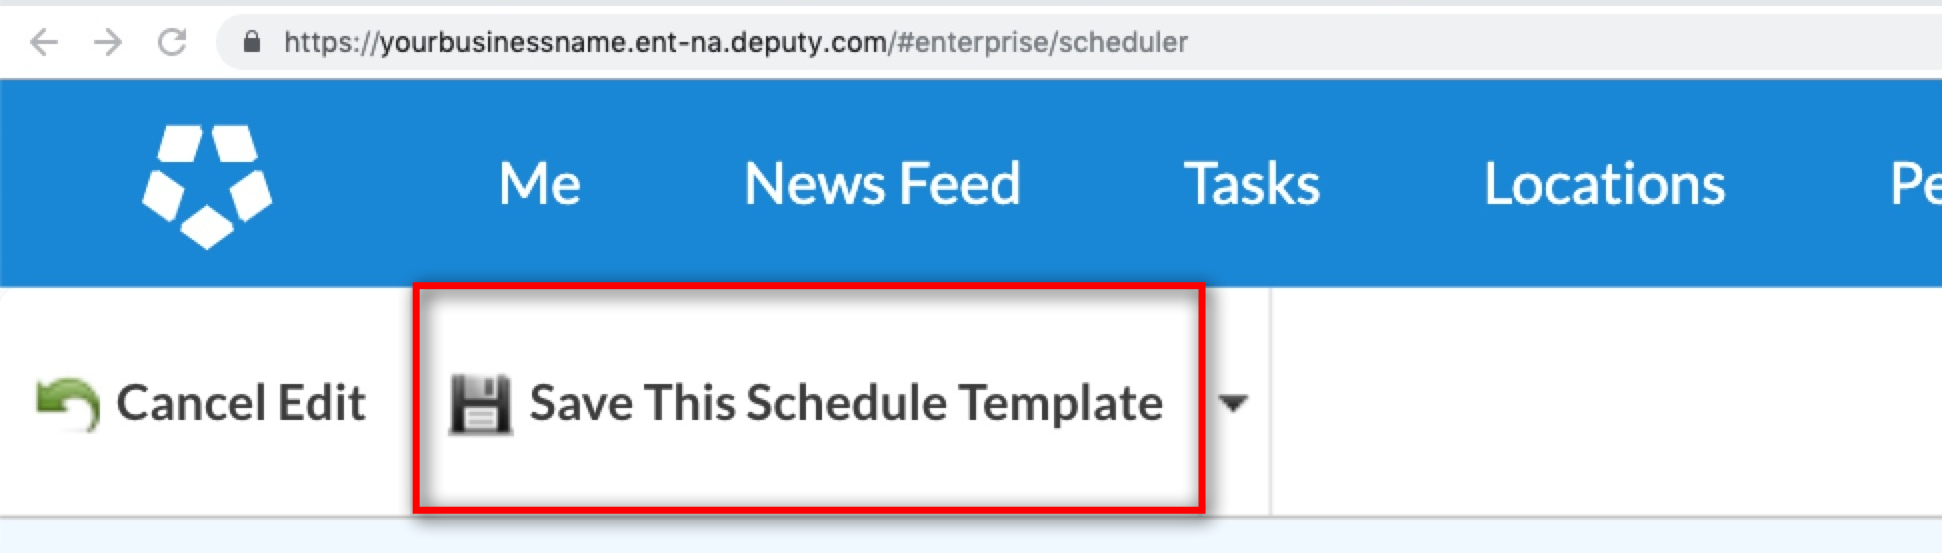The image size is (1942, 553).
Task: Click the padlock icon in the address bar
Action: 252,42
